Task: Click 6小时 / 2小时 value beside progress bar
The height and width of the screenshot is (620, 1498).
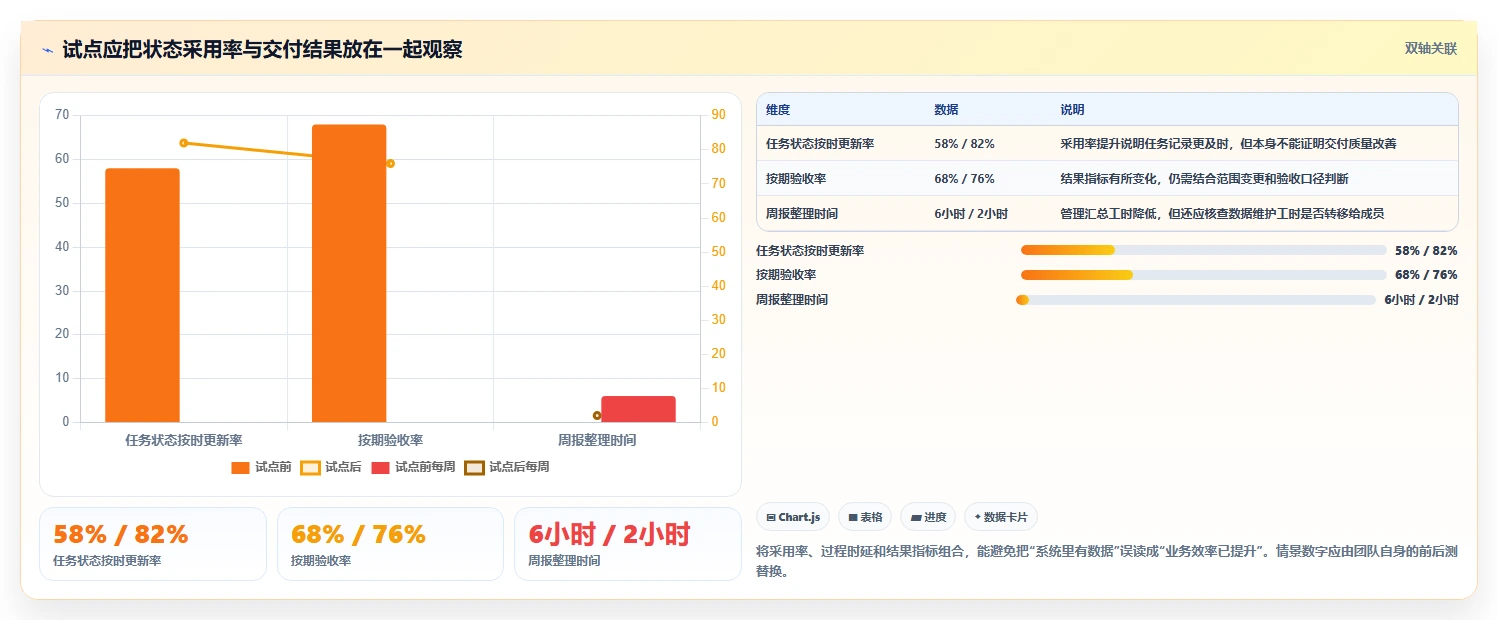Action: (1421, 300)
